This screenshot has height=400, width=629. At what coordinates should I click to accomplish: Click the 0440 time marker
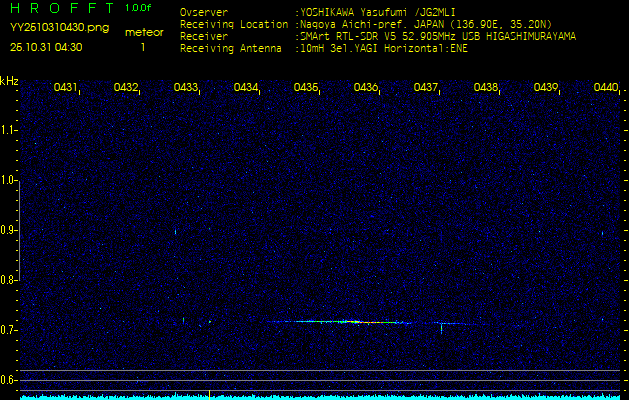click(606, 88)
